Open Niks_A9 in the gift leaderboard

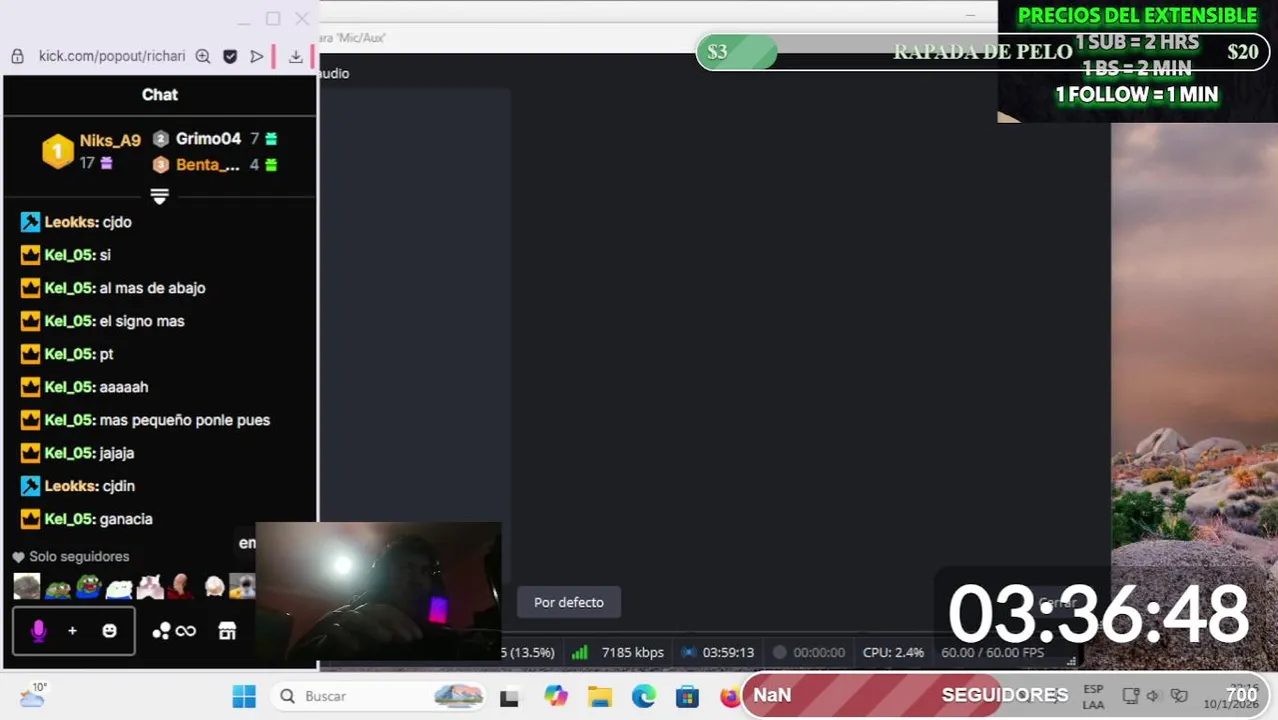point(110,141)
